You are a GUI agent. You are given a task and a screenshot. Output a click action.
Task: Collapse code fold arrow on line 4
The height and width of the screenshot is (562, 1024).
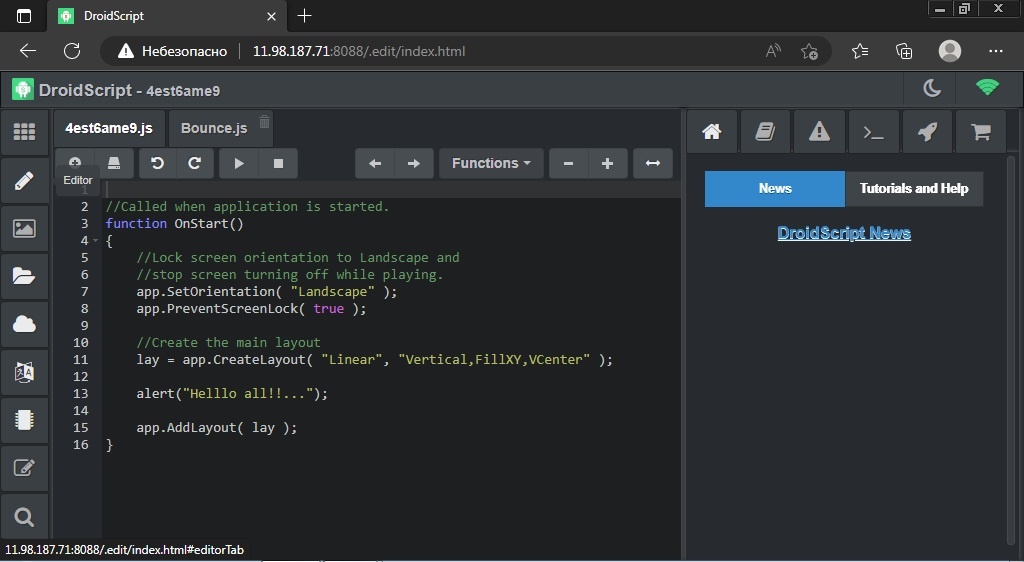(96, 241)
